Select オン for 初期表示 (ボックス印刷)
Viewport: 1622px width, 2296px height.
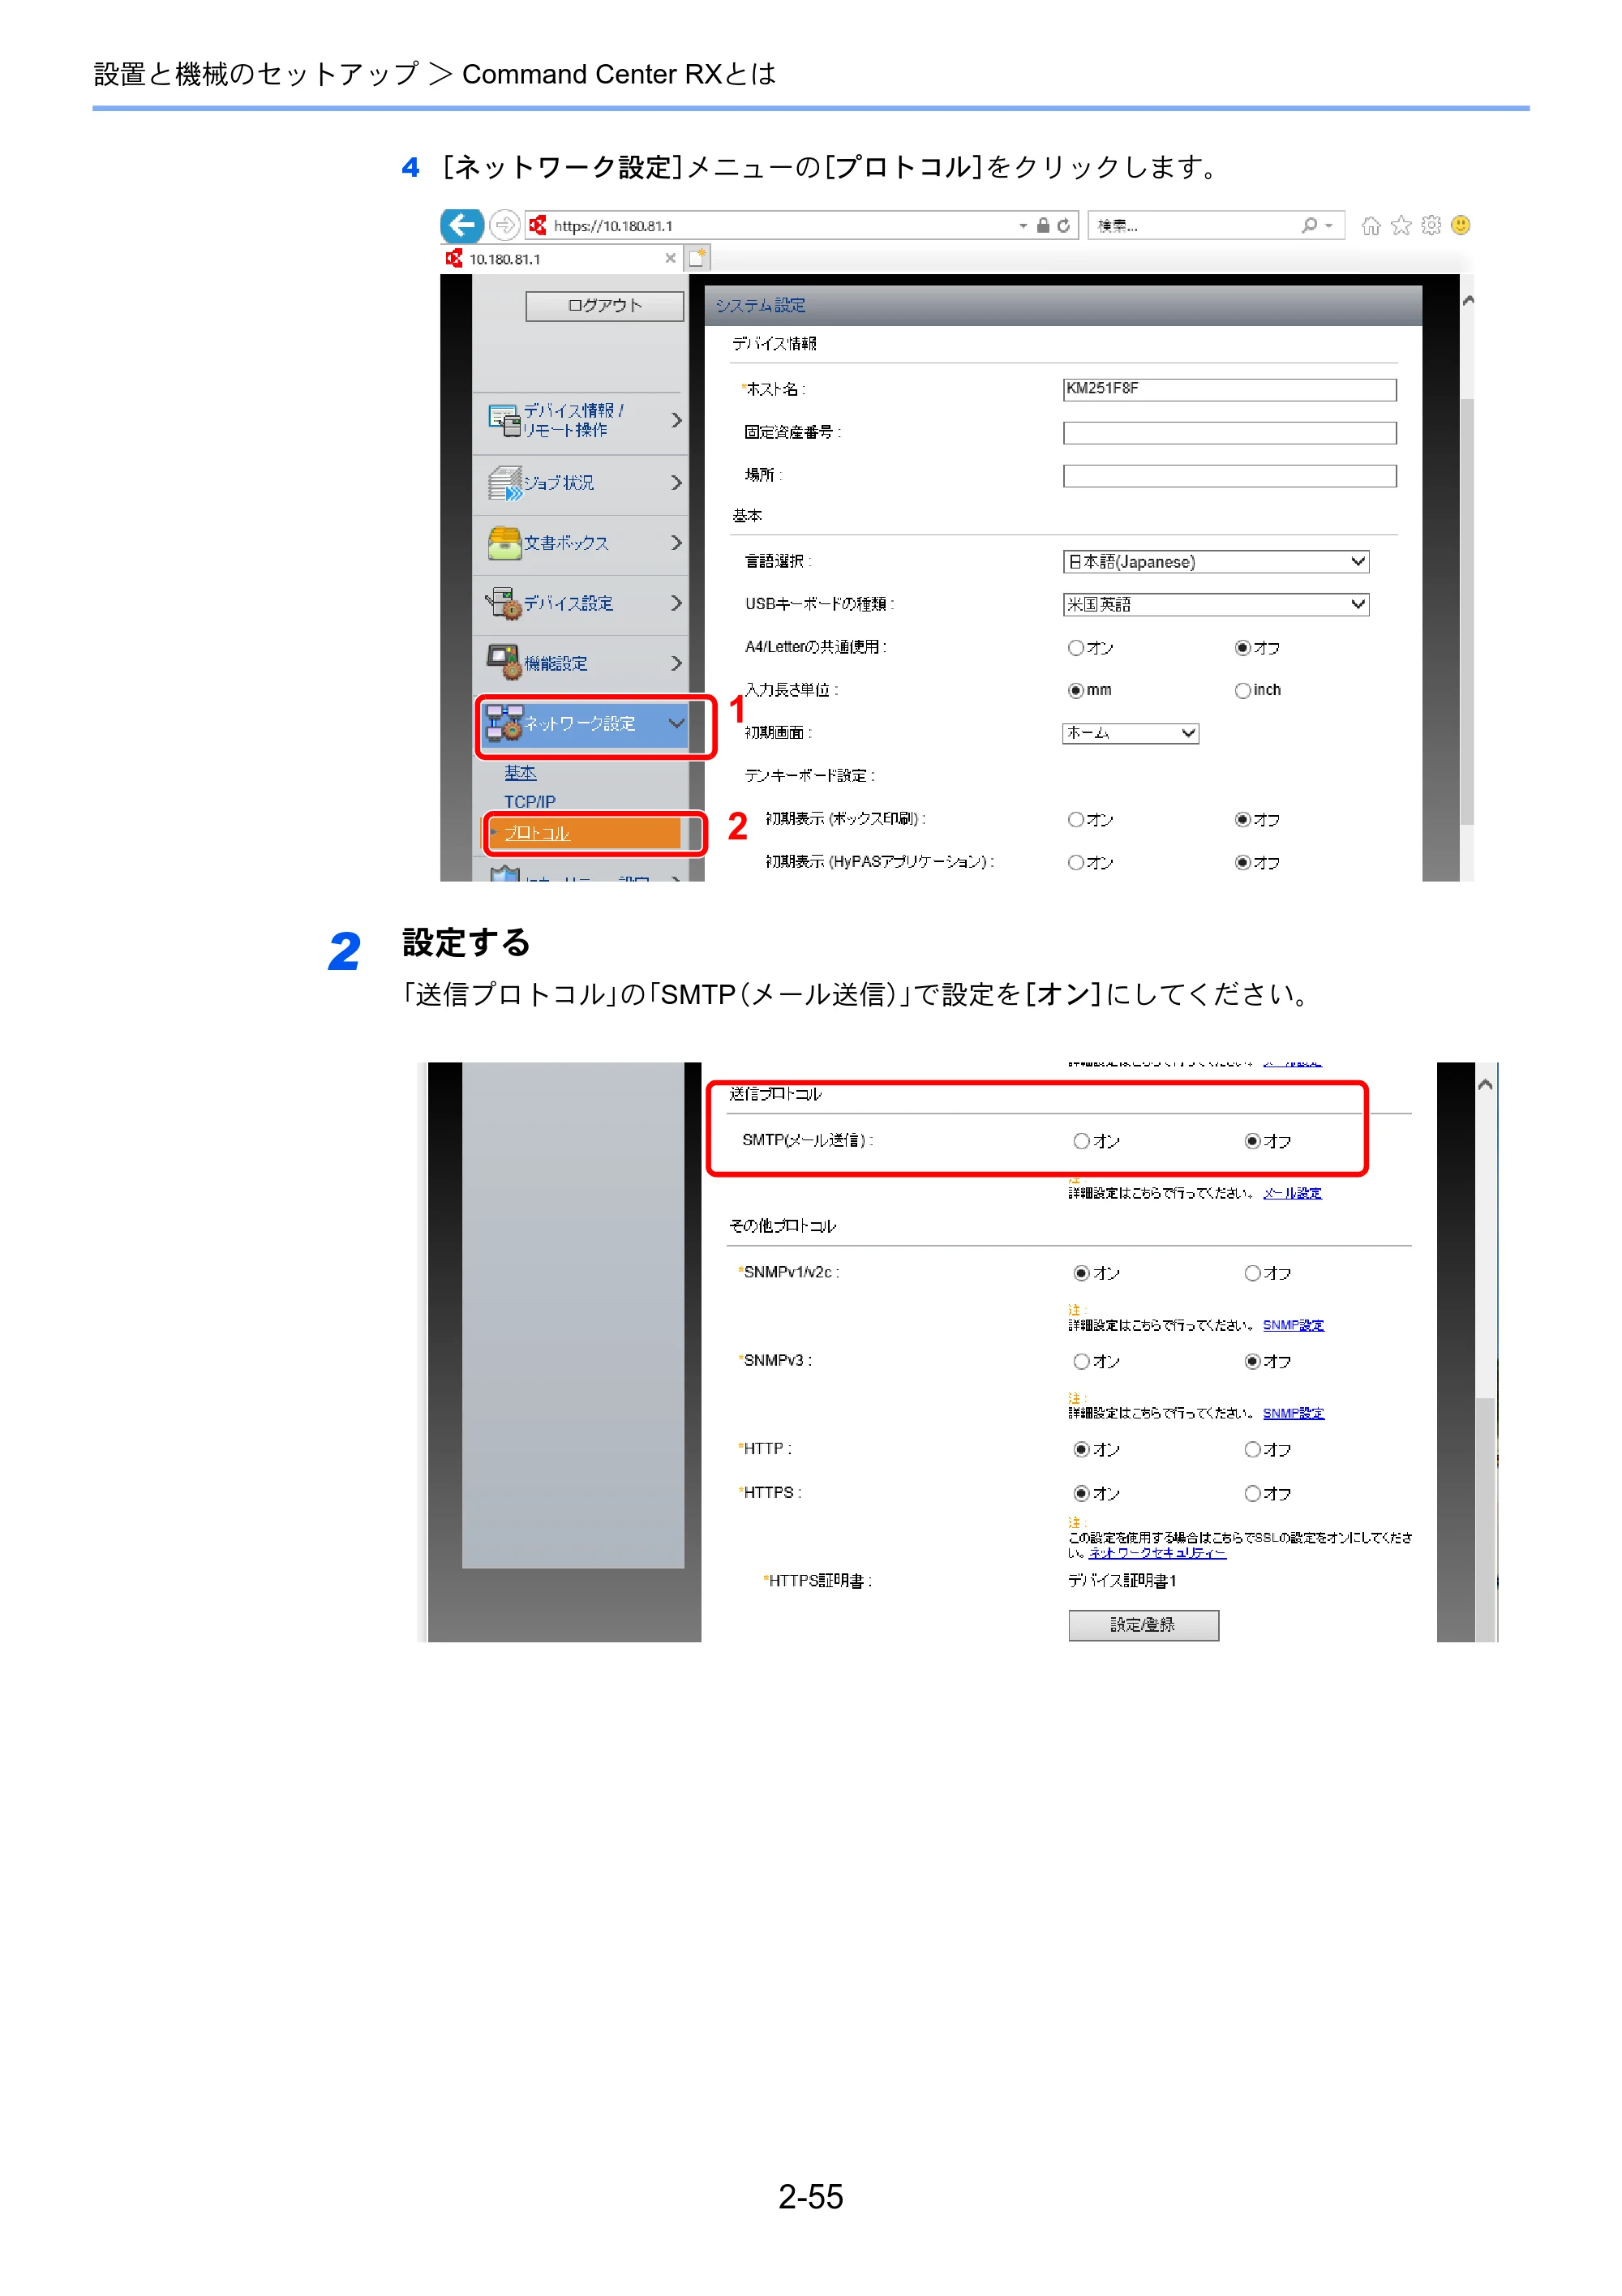point(1075,819)
